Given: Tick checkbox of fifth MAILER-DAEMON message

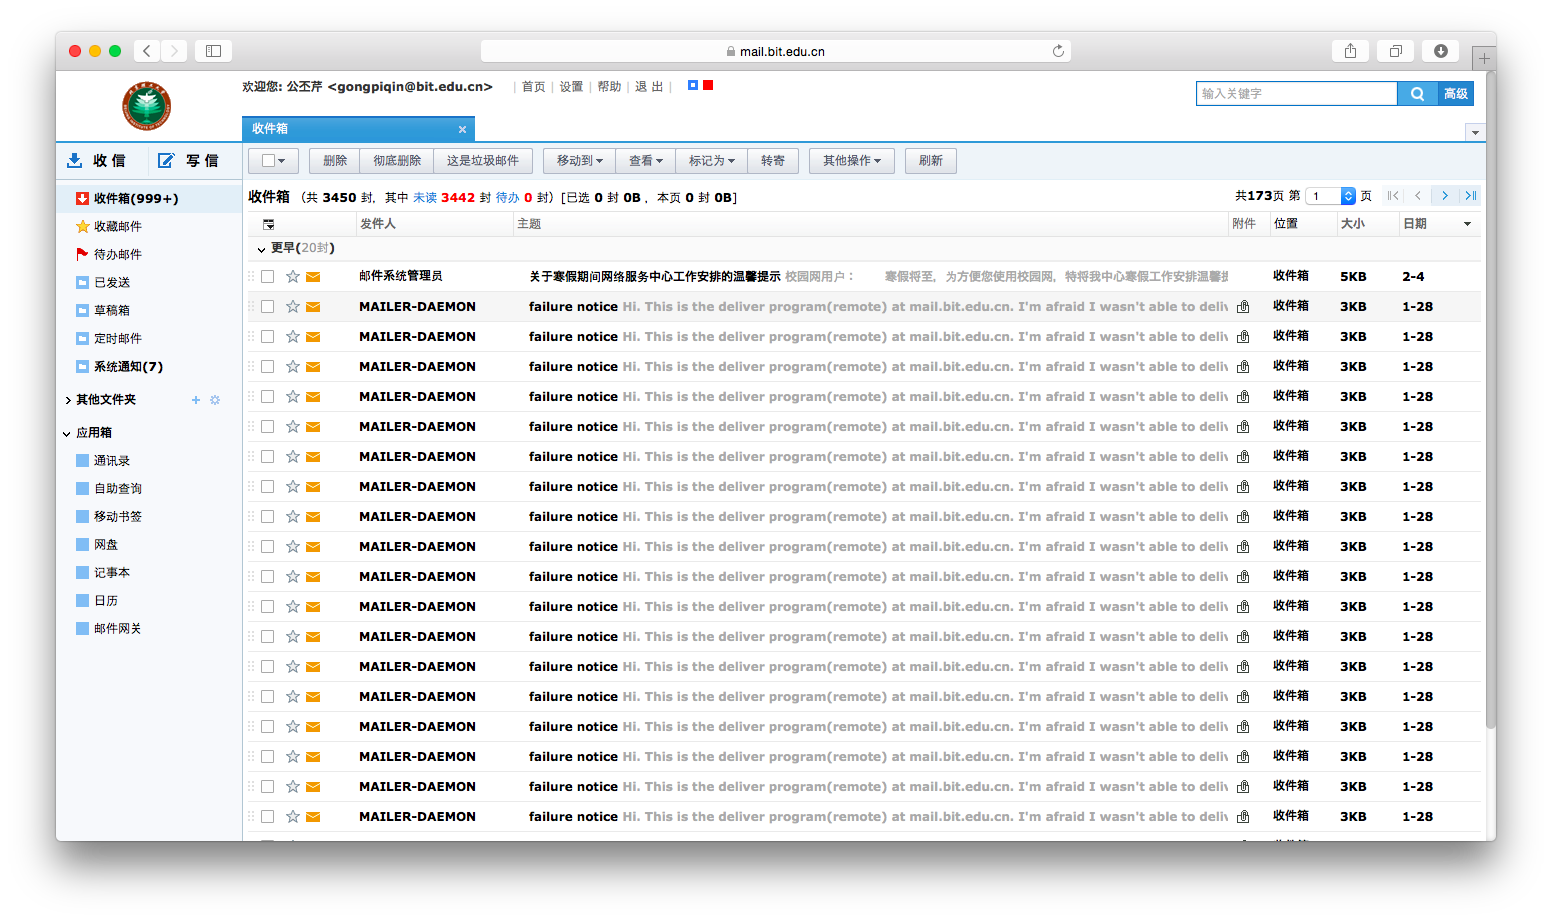Looking at the screenshot, I should coord(268,426).
